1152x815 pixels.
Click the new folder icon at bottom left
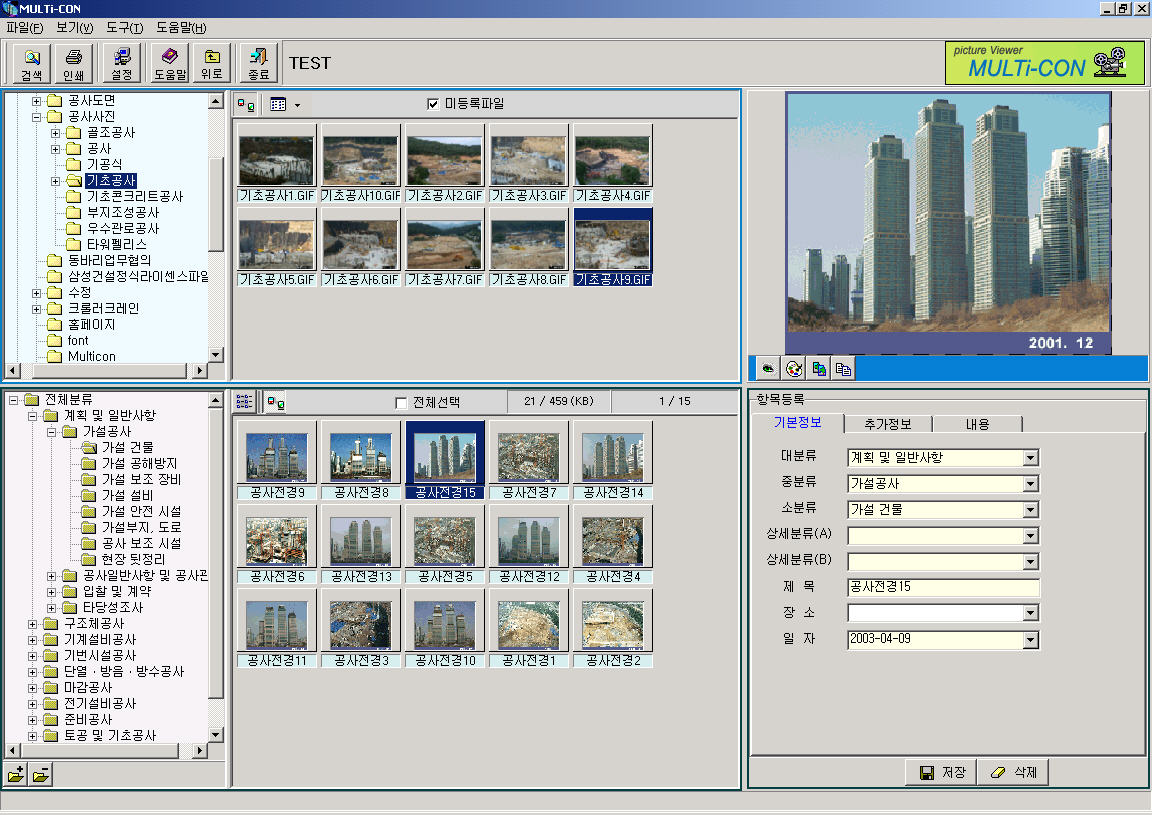[16, 775]
